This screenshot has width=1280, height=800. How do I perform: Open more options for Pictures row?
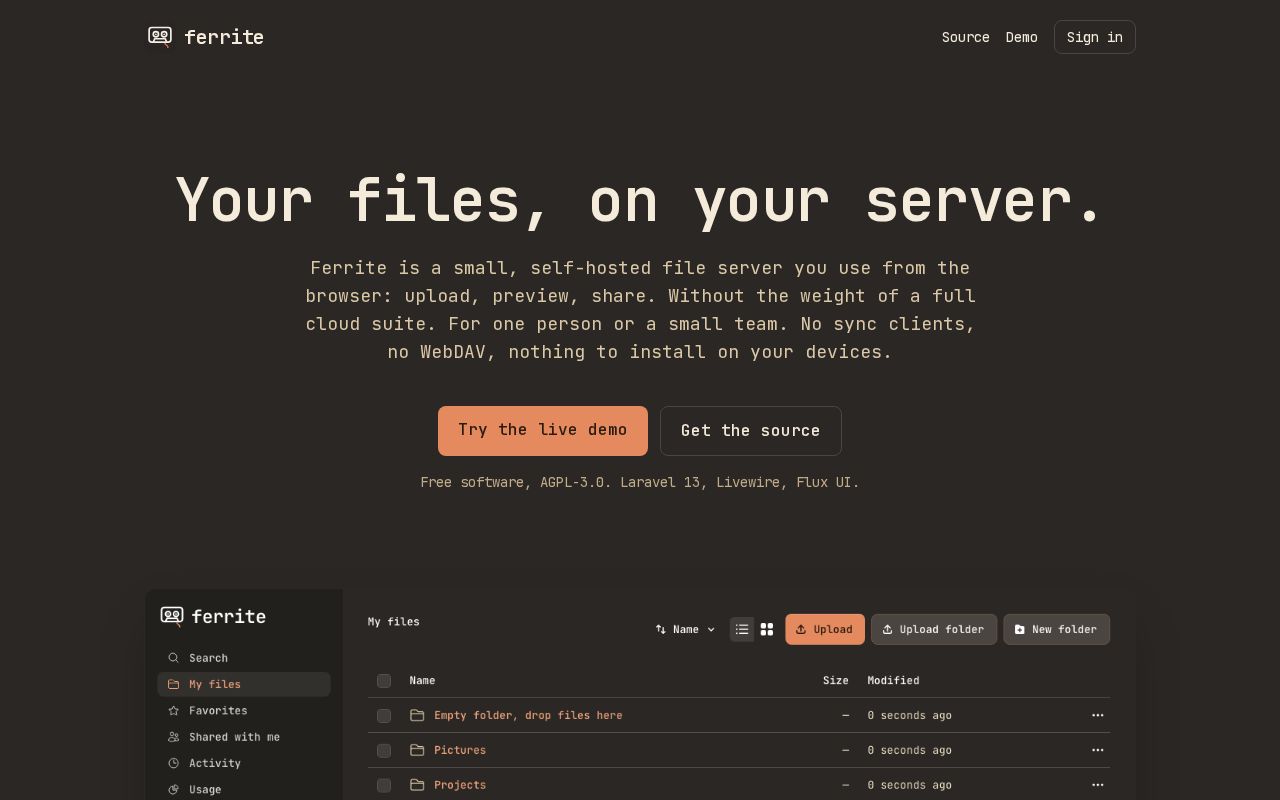[x=1097, y=750]
